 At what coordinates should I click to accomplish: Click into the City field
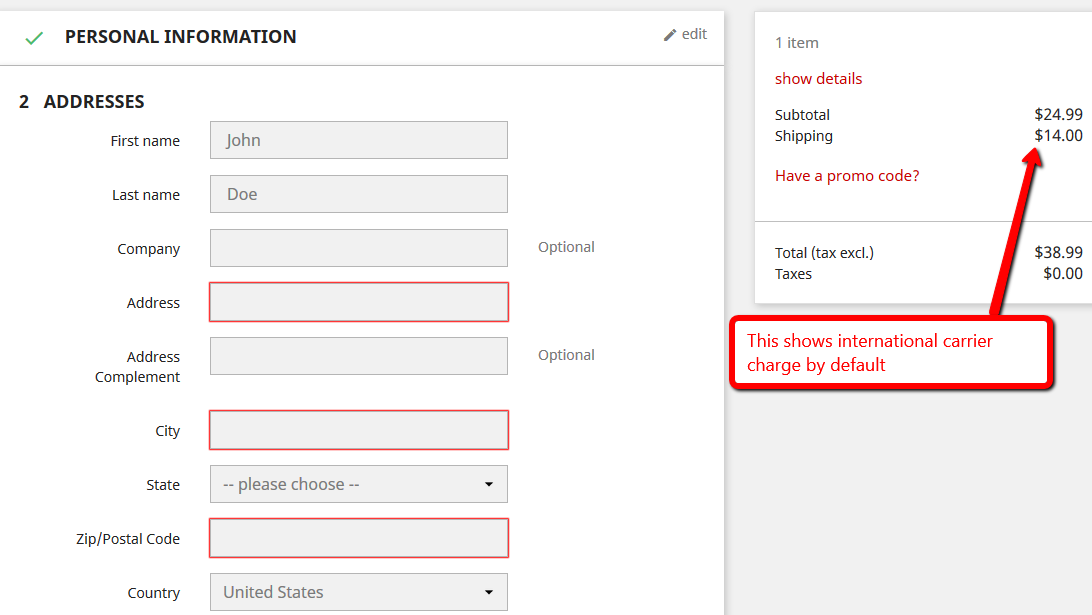point(359,430)
